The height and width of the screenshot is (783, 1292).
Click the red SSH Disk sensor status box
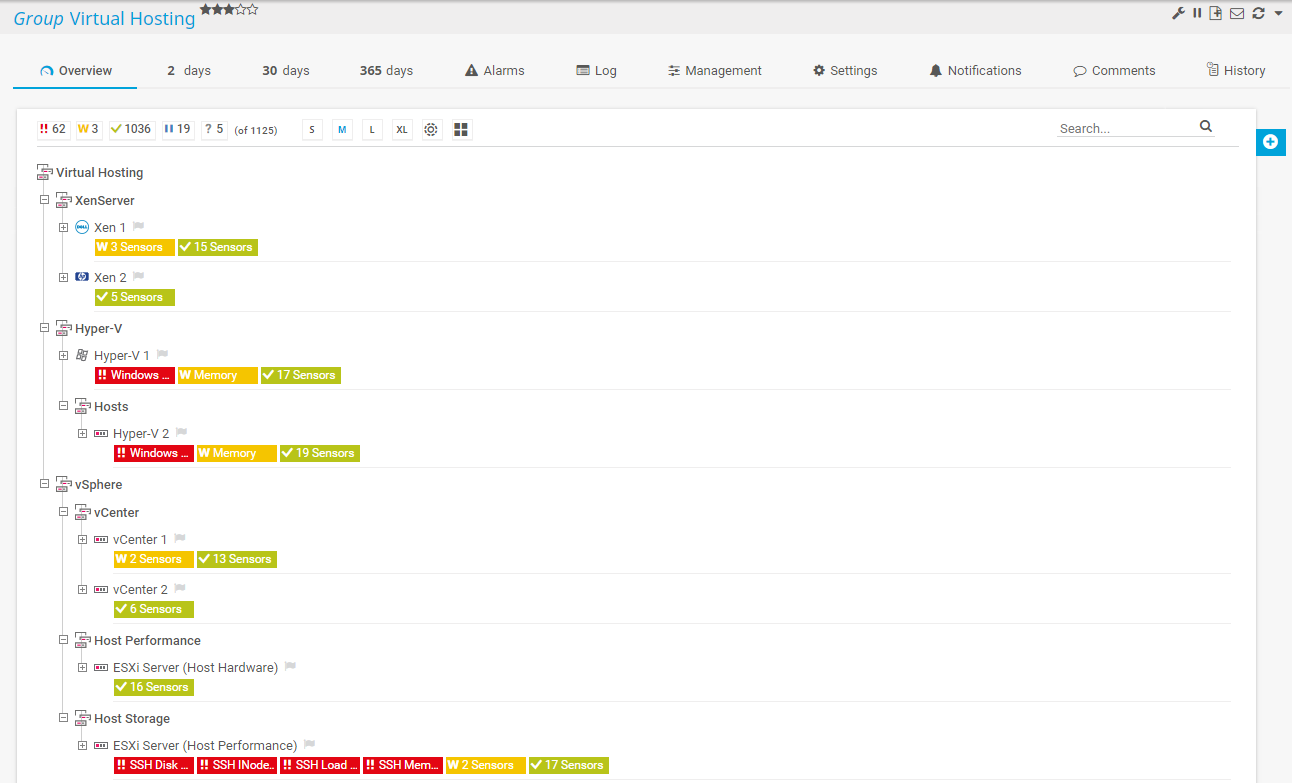(x=153, y=765)
